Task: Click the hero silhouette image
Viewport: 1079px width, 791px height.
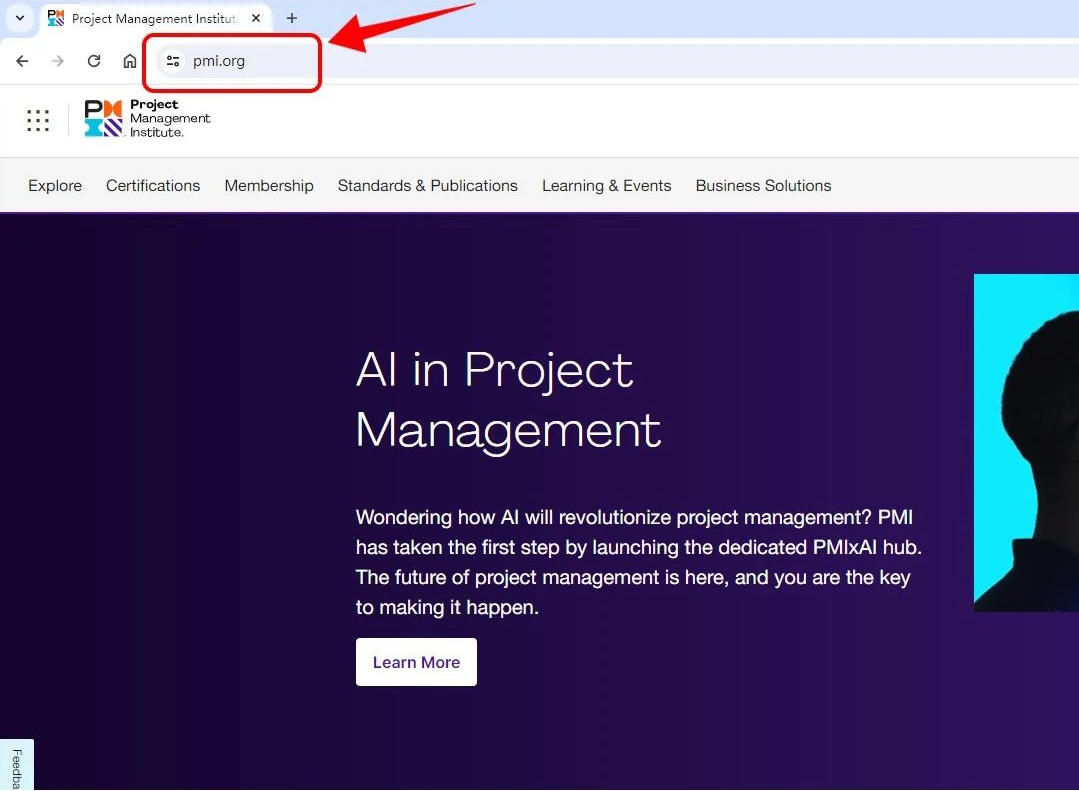Action: [x=1026, y=443]
